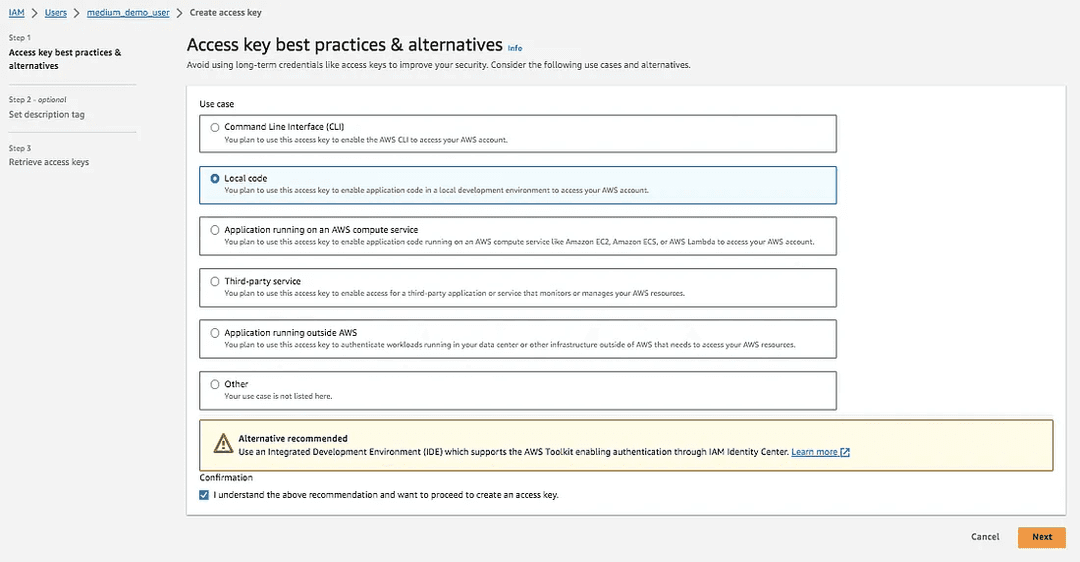Click the 'Create access key' breadcrumb text
The width and height of the screenshot is (1080, 562).
(226, 12)
